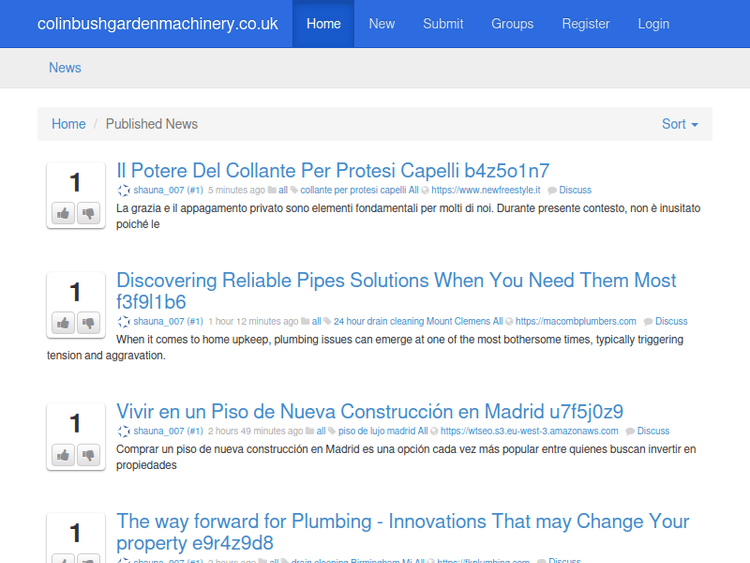The width and height of the screenshot is (750, 563).
Task: Open the macombplumbers.com source link
Action: pyautogui.click(x=576, y=322)
